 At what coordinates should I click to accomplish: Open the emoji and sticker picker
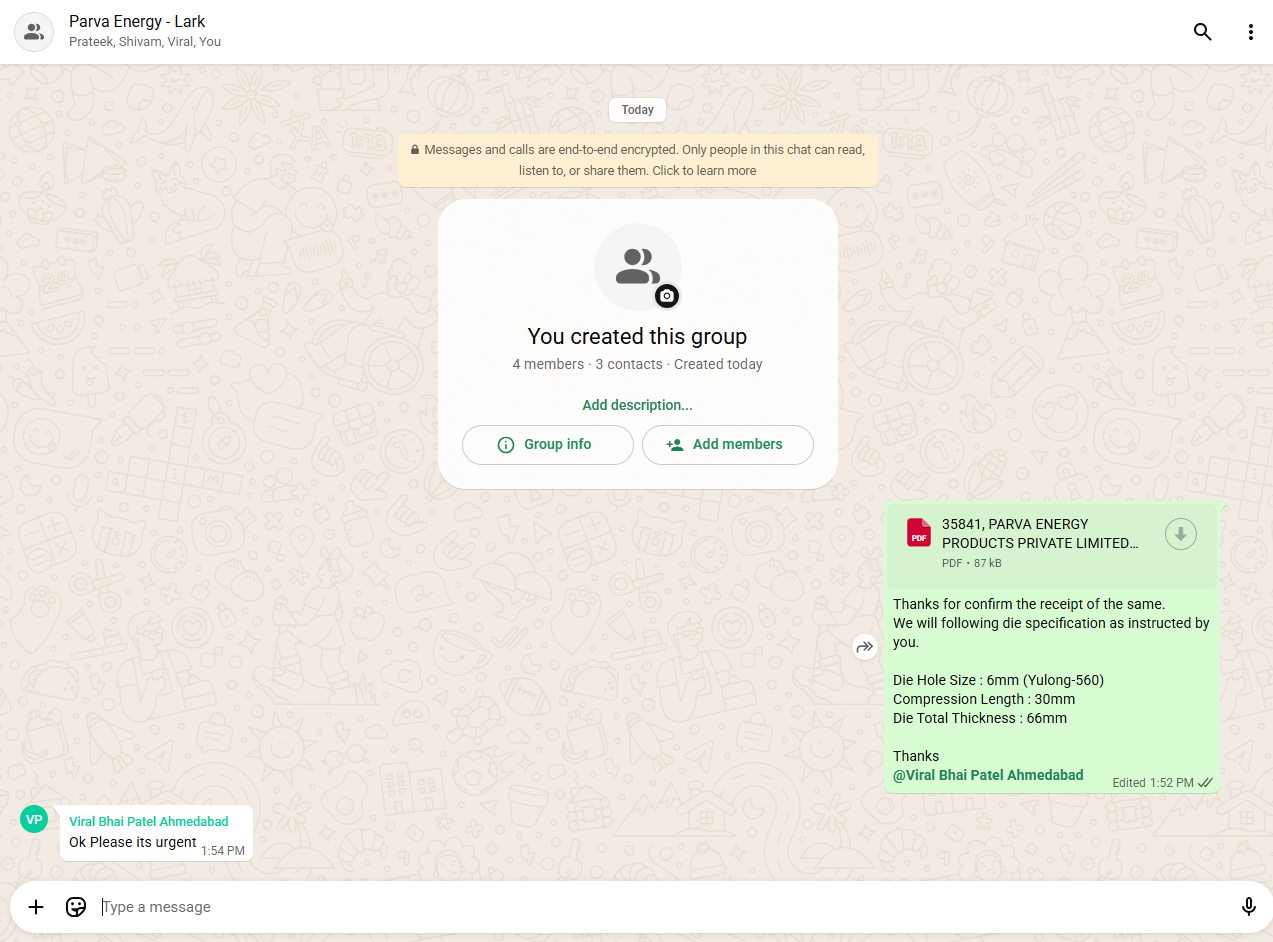76,907
